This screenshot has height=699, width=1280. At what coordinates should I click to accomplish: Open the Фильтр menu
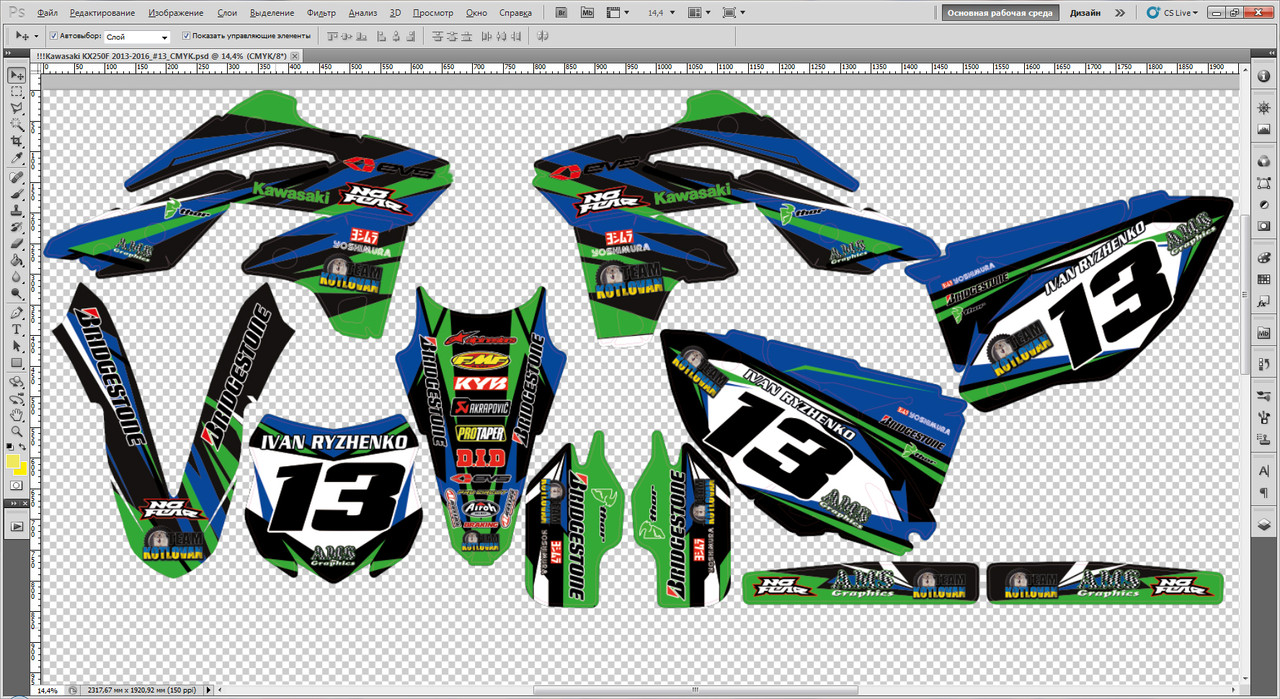point(321,13)
